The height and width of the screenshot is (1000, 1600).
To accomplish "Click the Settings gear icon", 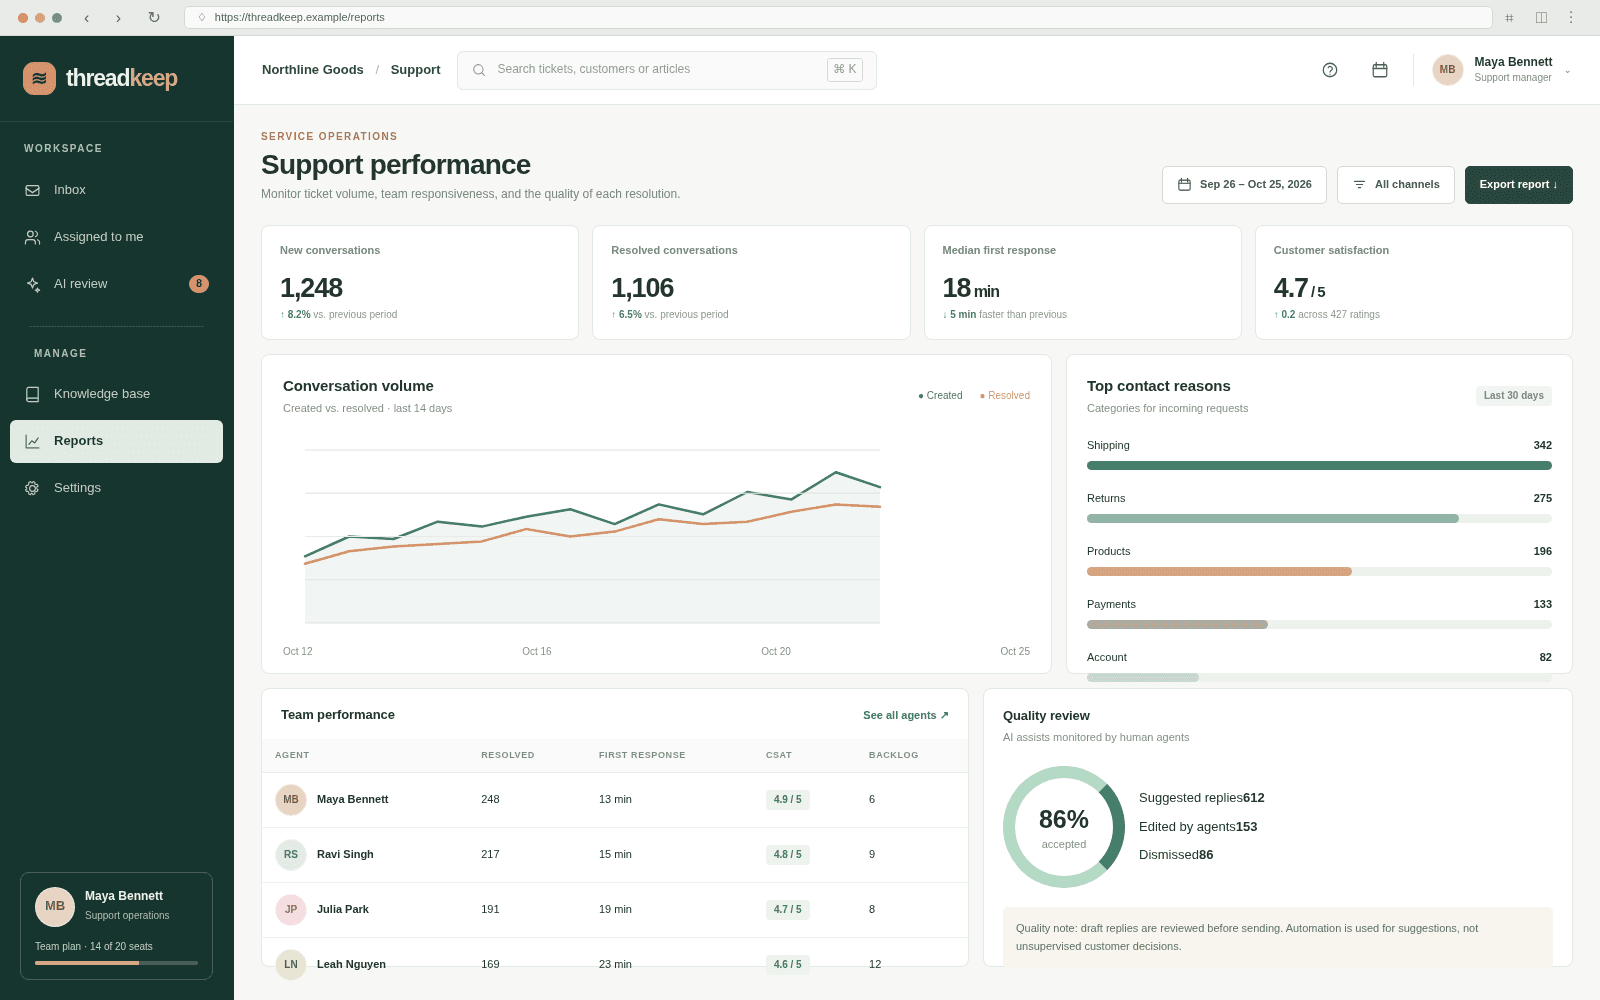I will click(33, 488).
